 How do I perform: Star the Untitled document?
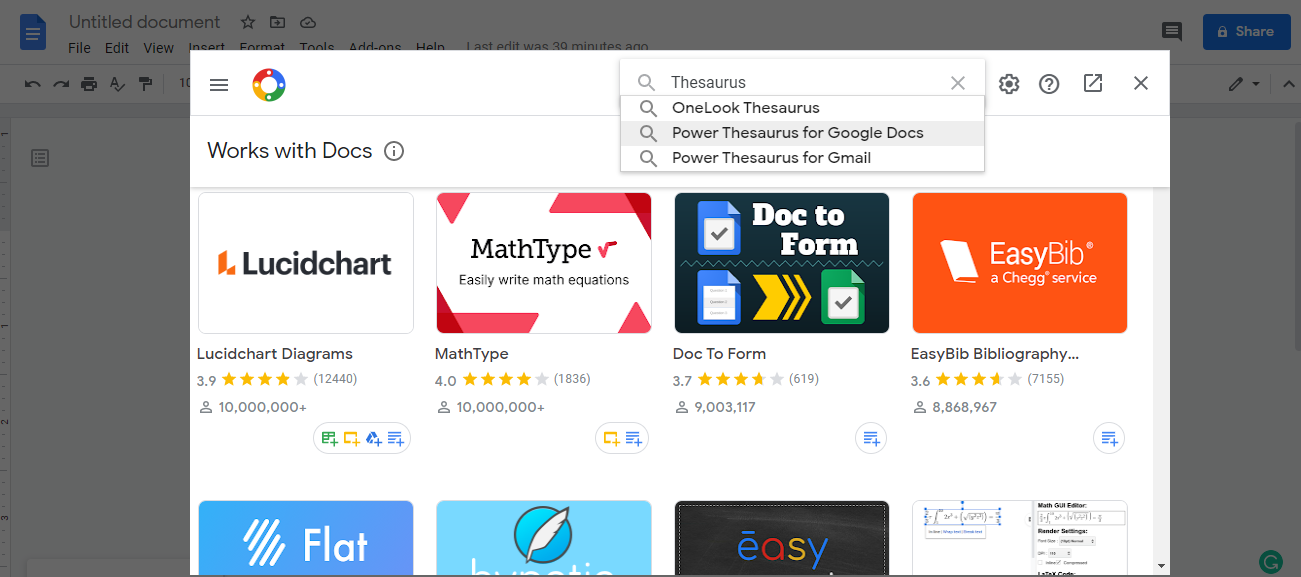[x=246, y=22]
